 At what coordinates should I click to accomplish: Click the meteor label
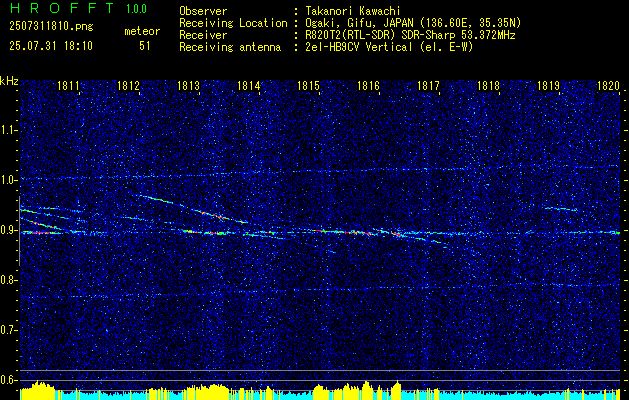tap(142, 32)
